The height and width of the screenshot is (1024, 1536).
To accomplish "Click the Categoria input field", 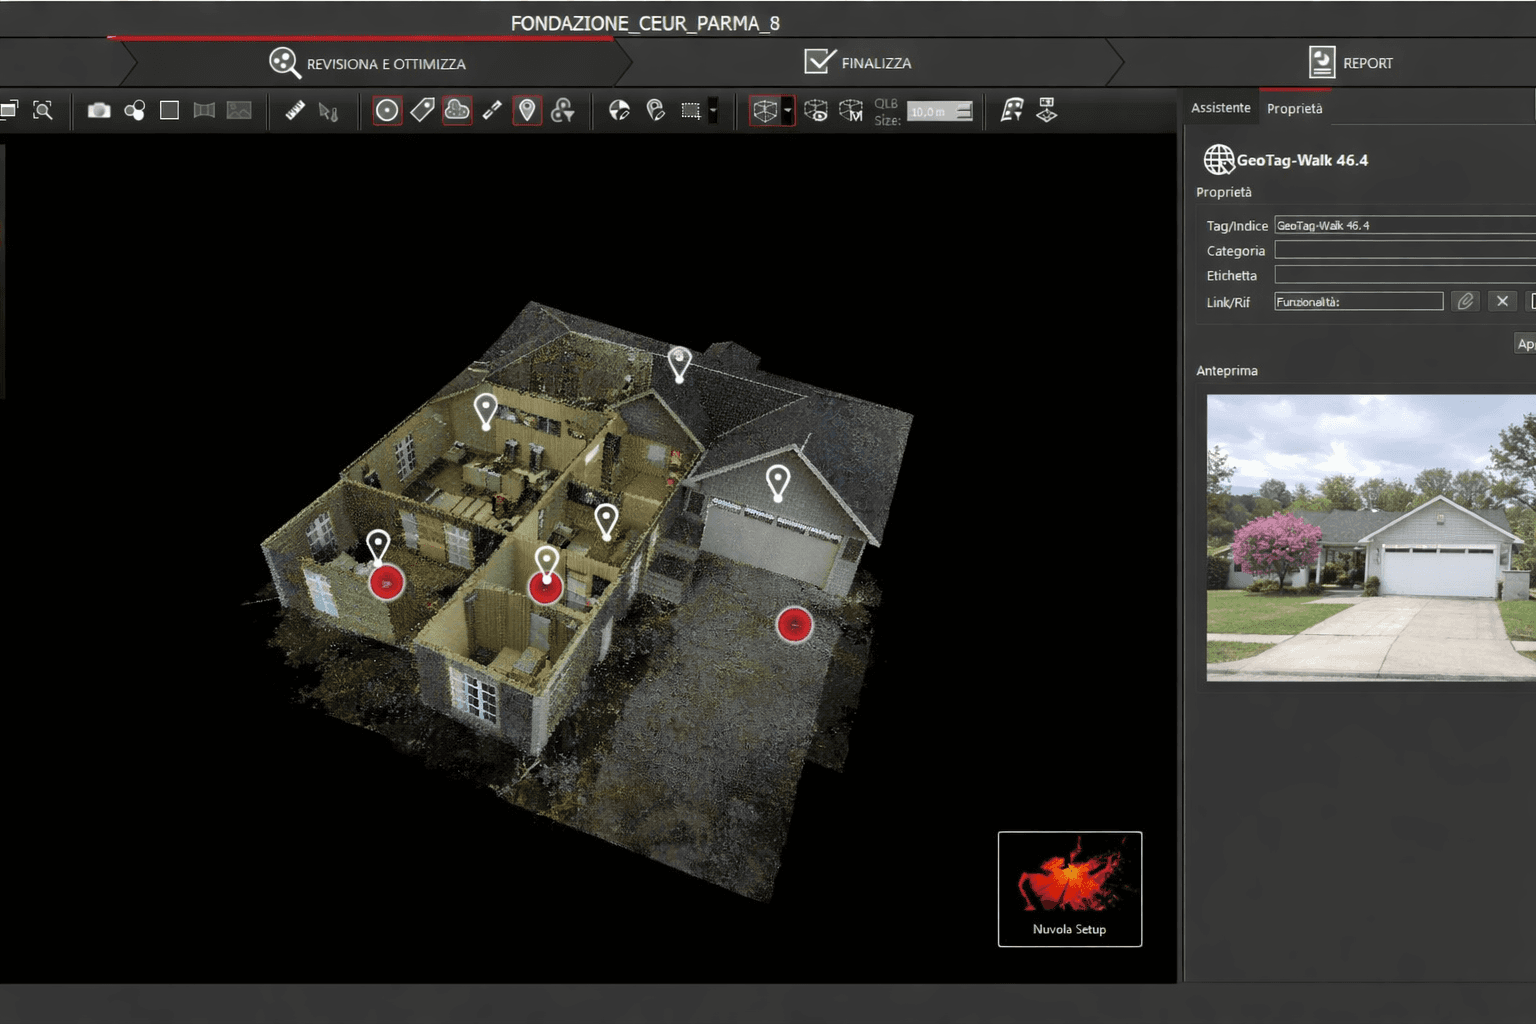I will [1404, 250].
